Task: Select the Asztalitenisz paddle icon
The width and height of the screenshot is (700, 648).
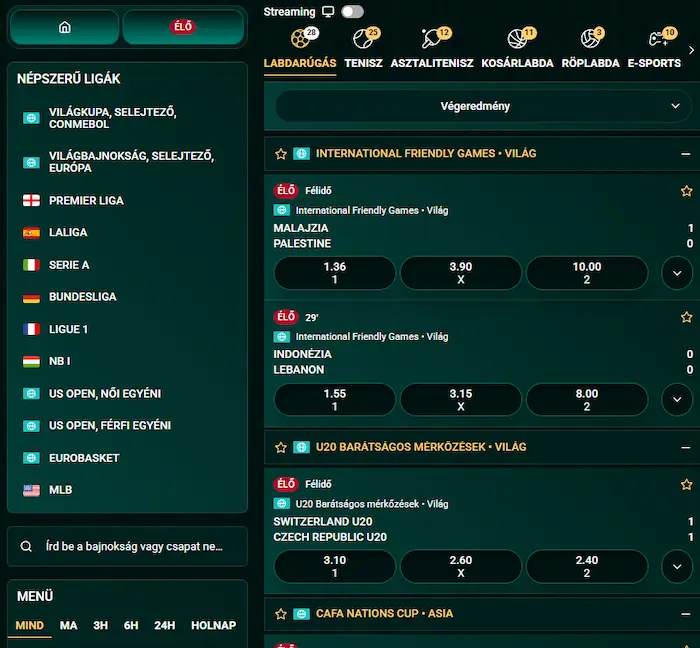Action: pos(431,39)
